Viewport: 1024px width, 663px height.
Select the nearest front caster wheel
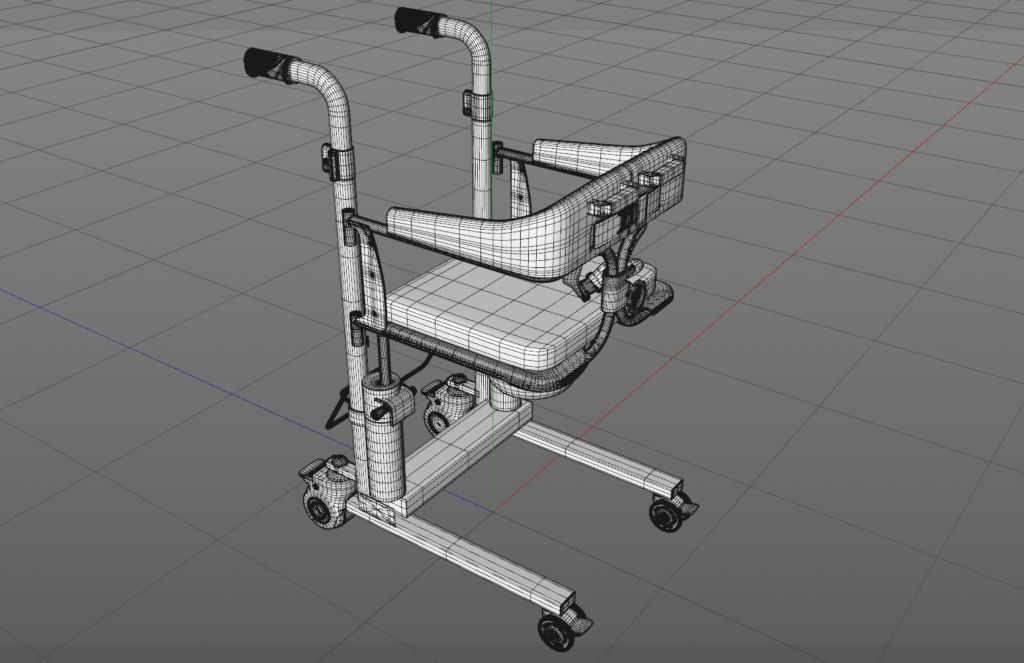pos(557,628)
